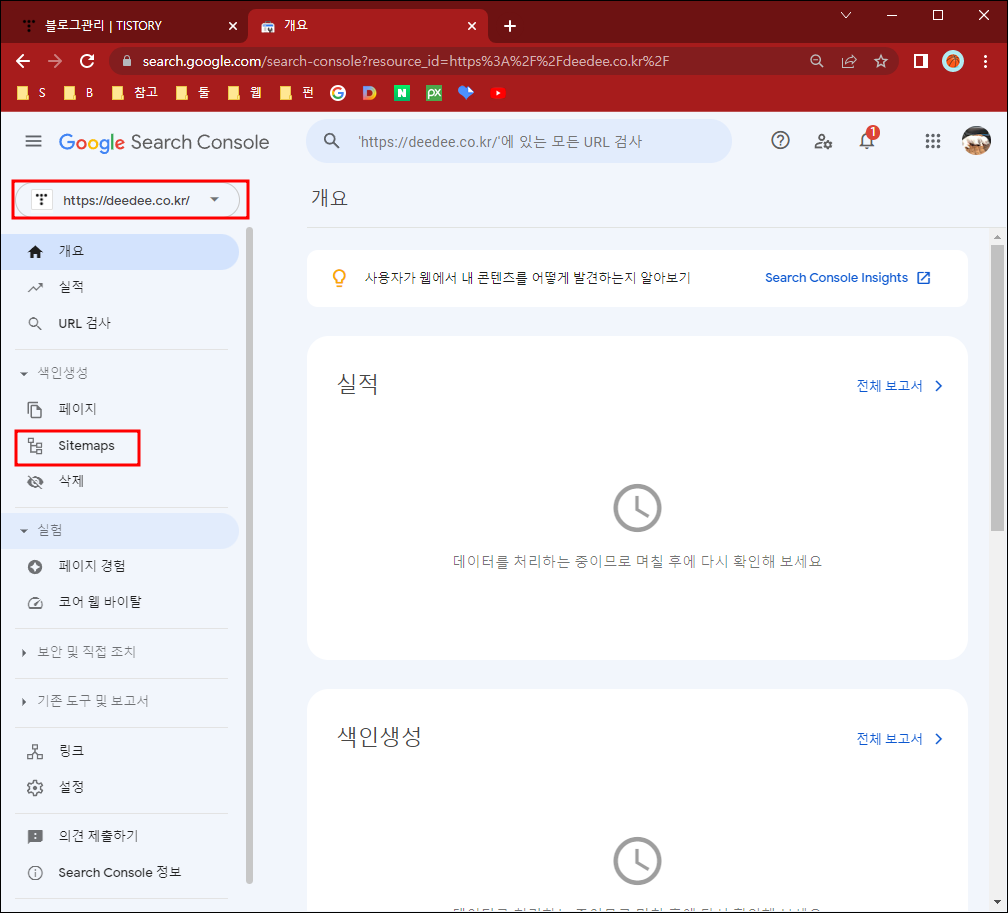Open the Help question mark icon
This screenshot has height=913, width=1008.
point(780,141)
